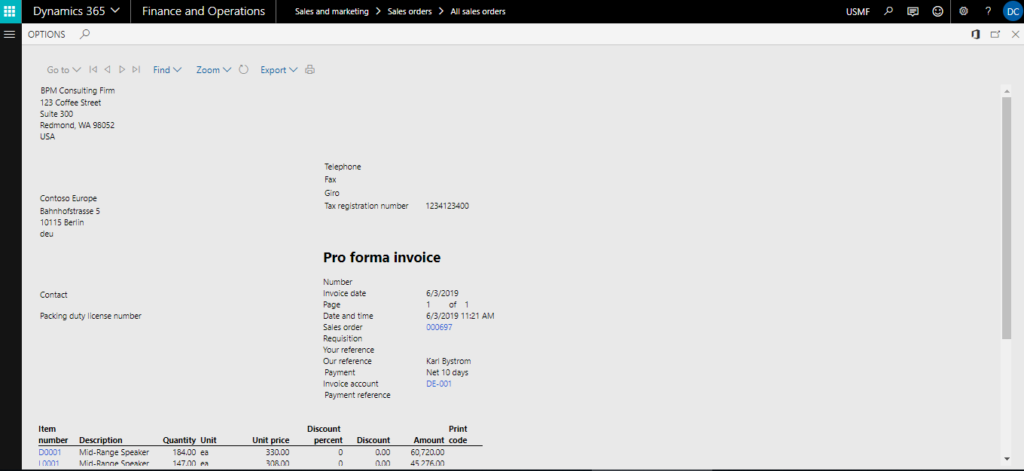
Task: Expand the Zoom dropdown
Action: coord(214,70)
